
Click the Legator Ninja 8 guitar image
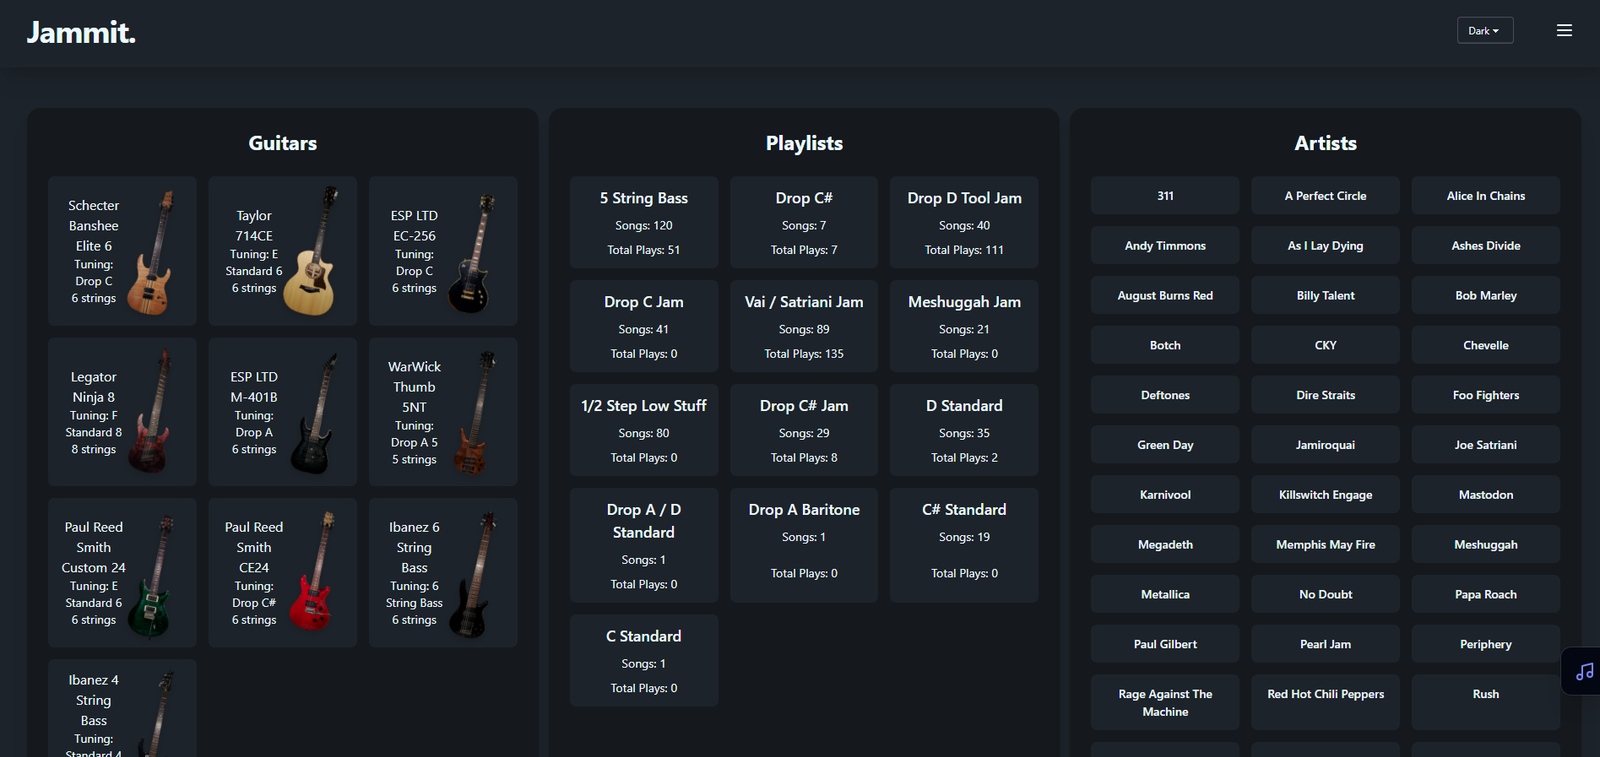pyautogui.click(x=151, y=411)
